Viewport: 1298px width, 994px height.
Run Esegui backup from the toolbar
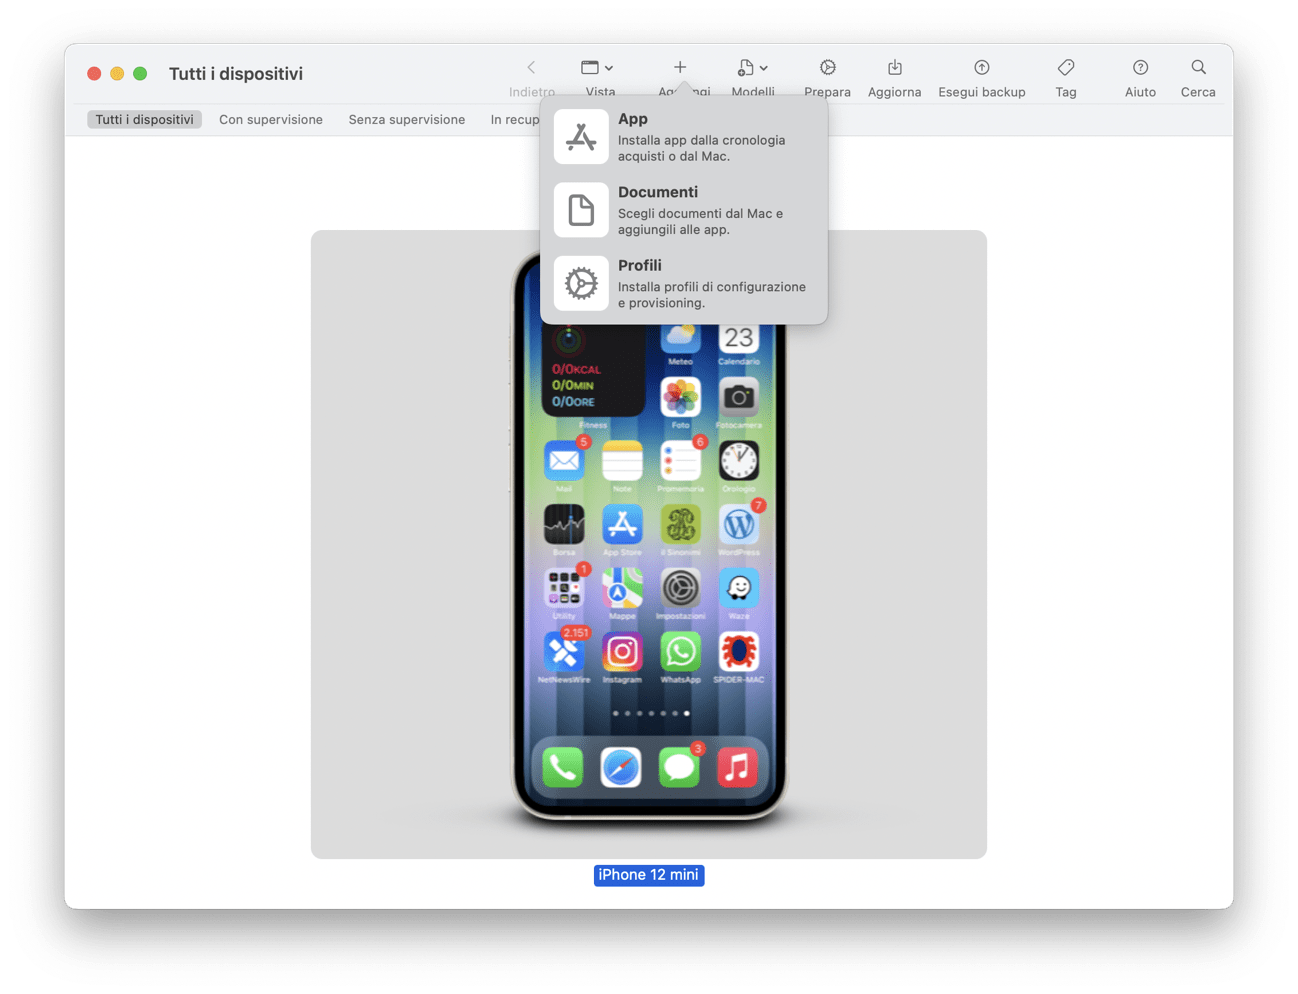pyautogui.click(x=982, y=68)
